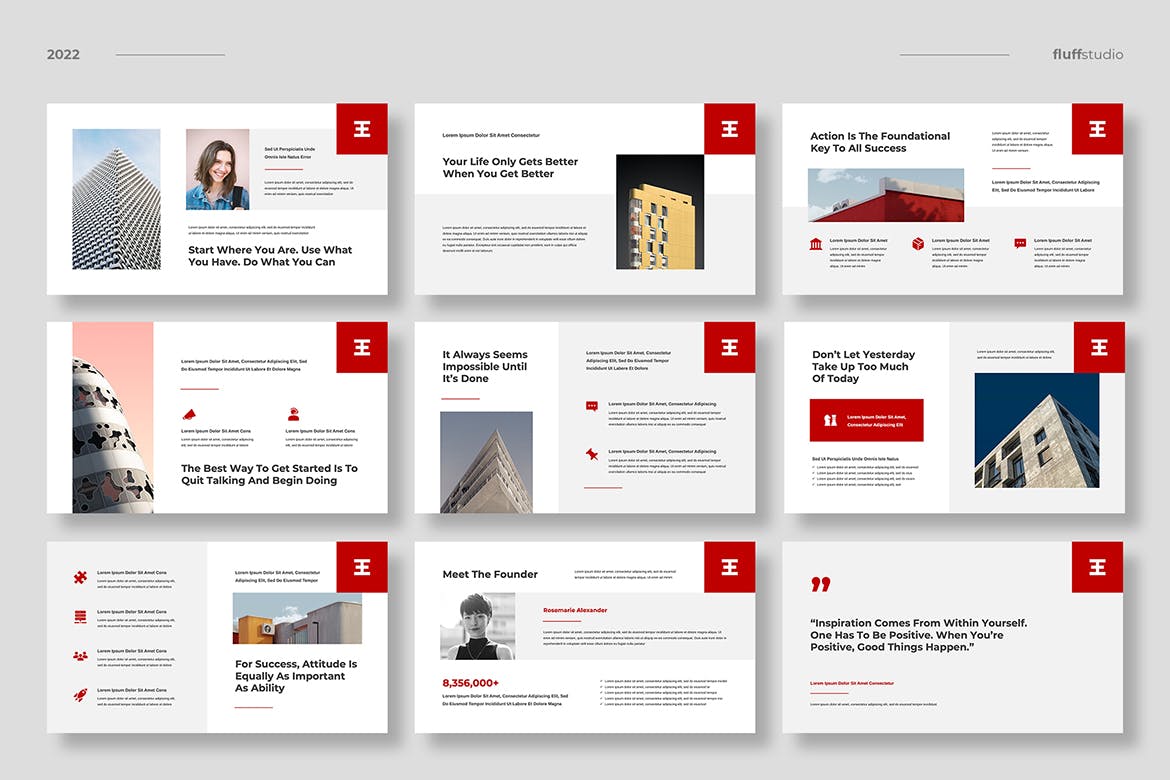Viewport: 1170px width, 780px height.
Task: Select the yellow building photo on the life slide
Action: [x=660, y=210]
